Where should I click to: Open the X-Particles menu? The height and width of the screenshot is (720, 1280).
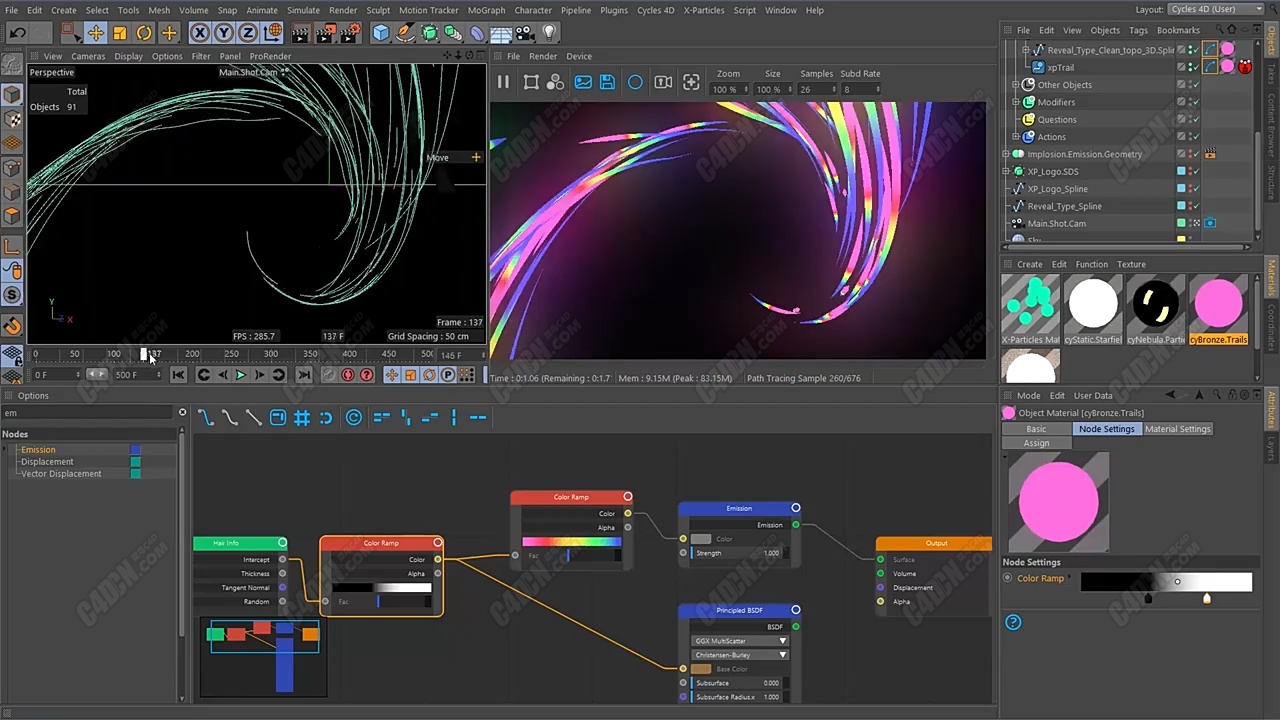tap(705, 10)
